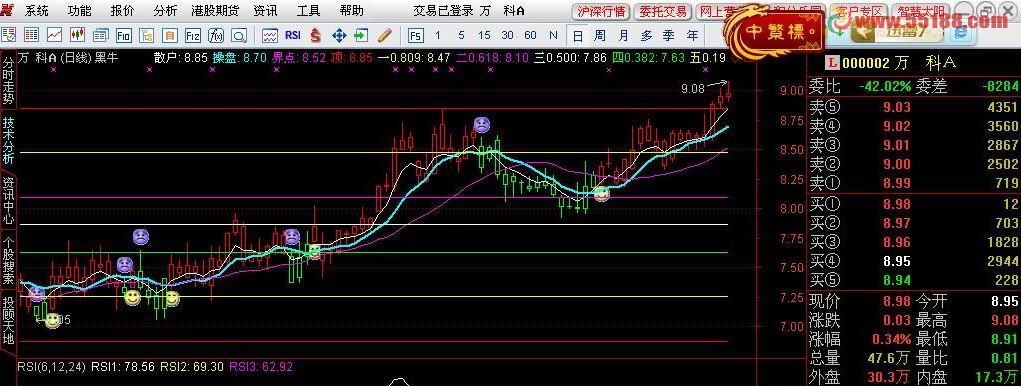1021x386 pixels.
Task: Select the 周 weekly period
Action: [x=600, y=35]
